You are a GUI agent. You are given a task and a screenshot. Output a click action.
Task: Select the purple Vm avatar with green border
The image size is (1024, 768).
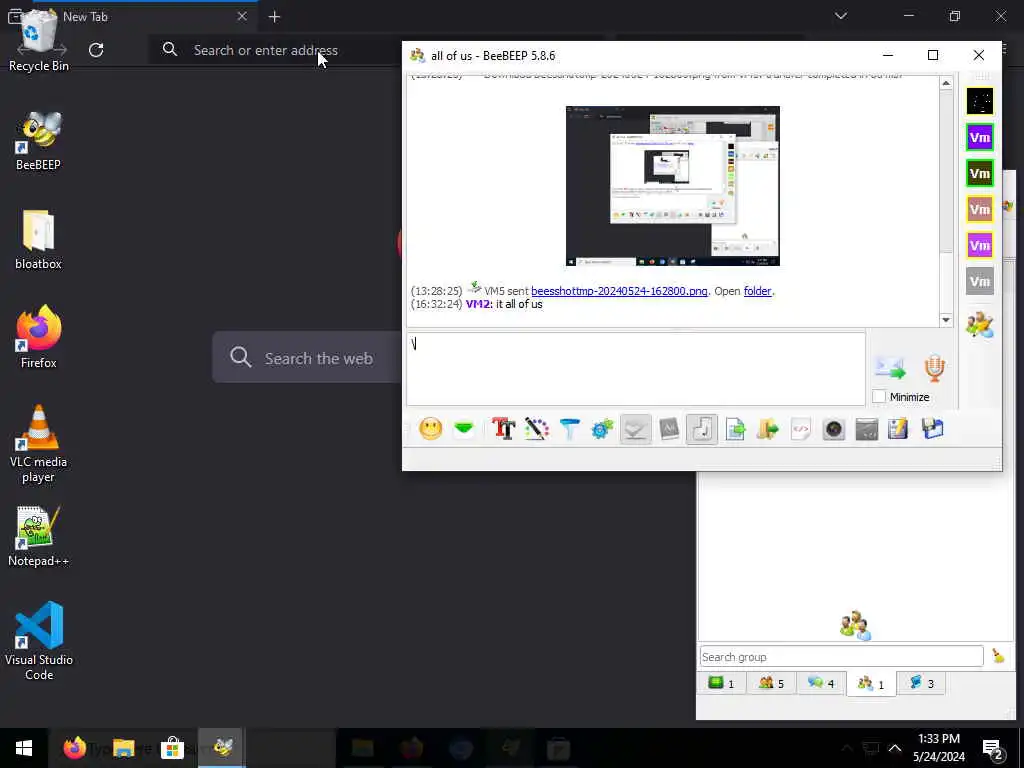[980, 137]
